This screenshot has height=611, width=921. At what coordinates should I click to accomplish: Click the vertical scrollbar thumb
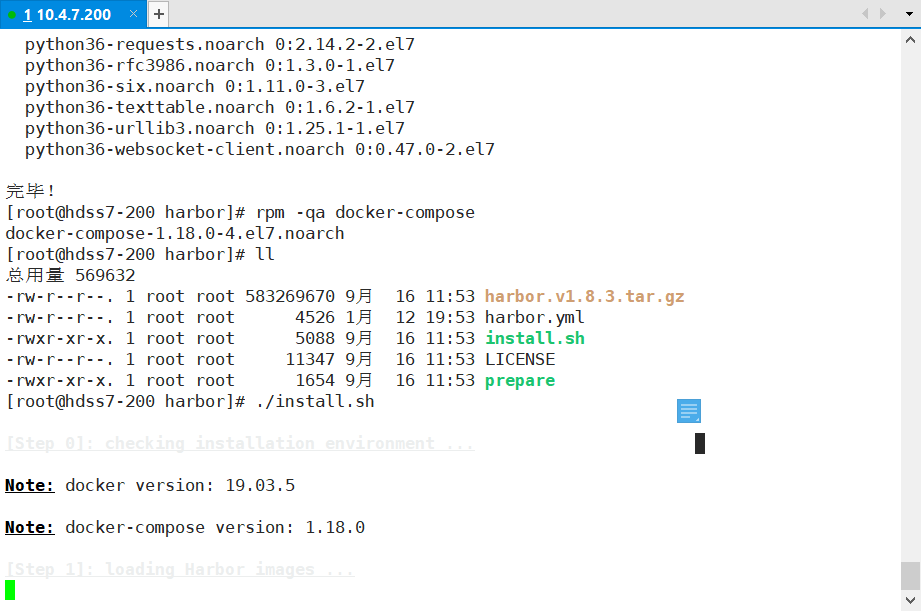tap(910, 575)
